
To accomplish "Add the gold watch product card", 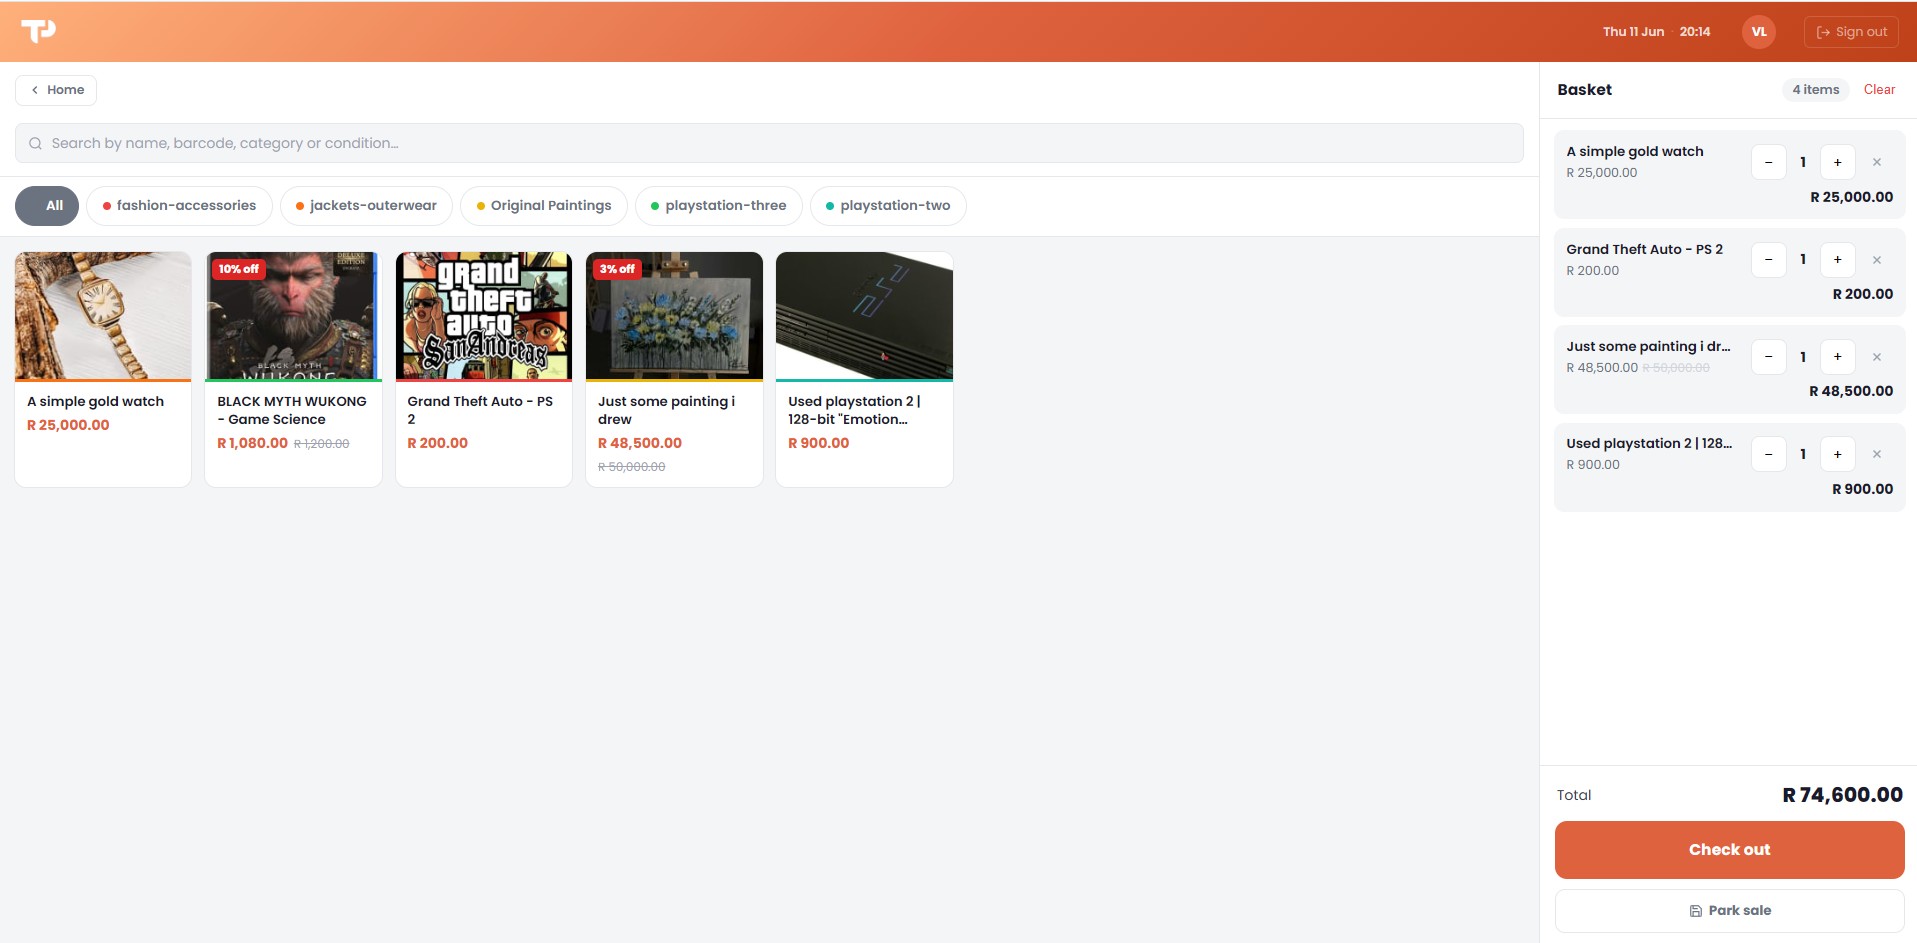I will pyautogui.click(x=103, y=369).
